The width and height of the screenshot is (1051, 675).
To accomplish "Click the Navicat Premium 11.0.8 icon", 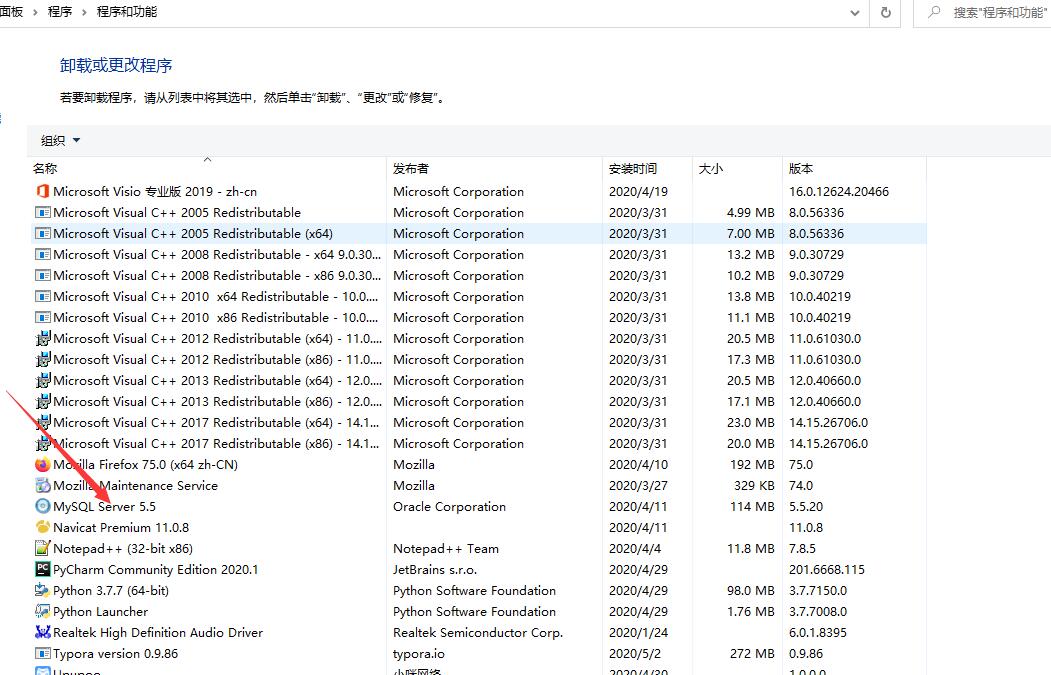I will coord(42,528).
